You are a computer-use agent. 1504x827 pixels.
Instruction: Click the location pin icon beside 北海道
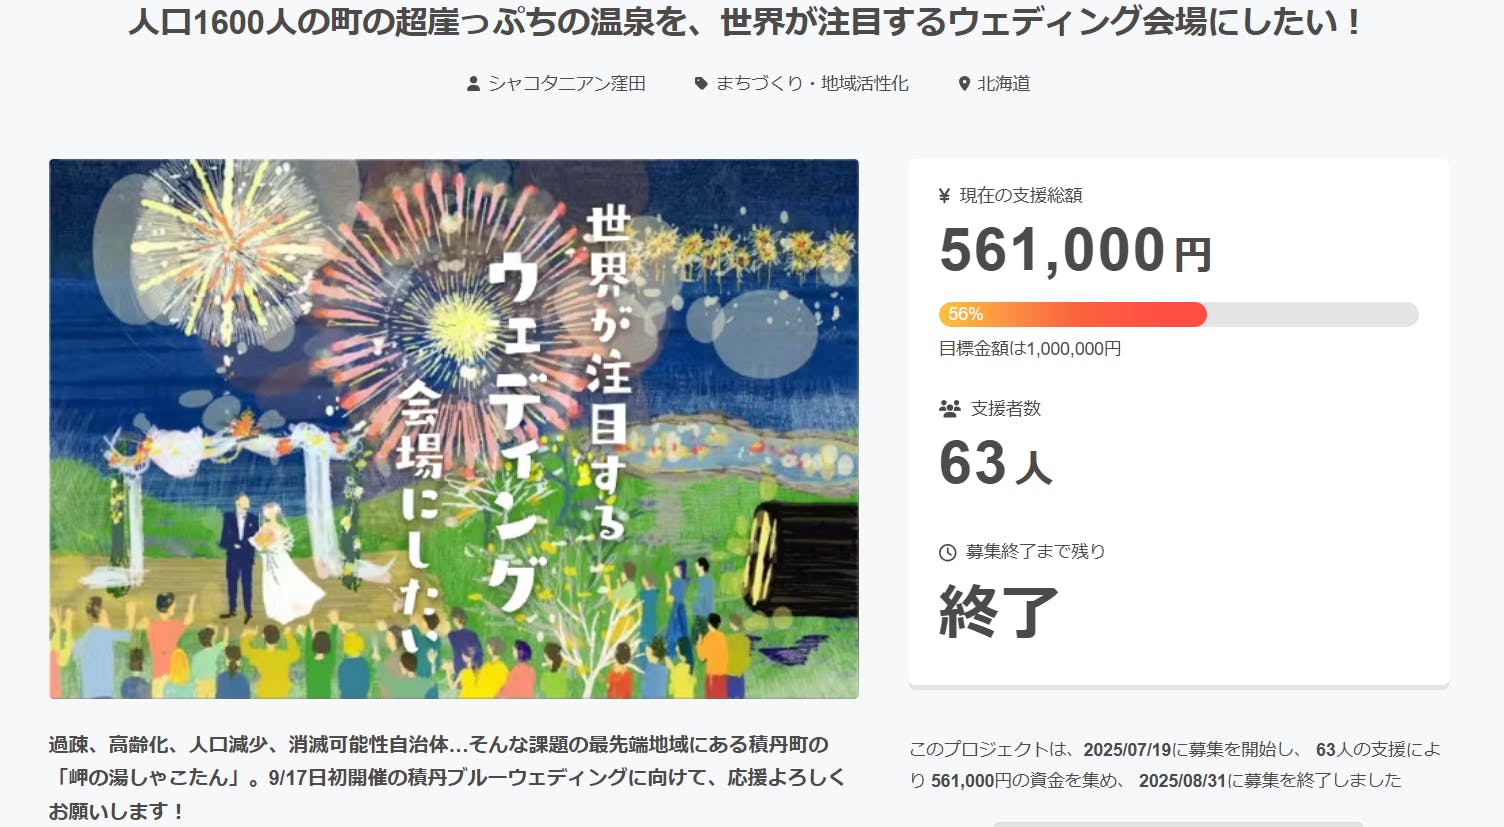[x=964, y=84]
